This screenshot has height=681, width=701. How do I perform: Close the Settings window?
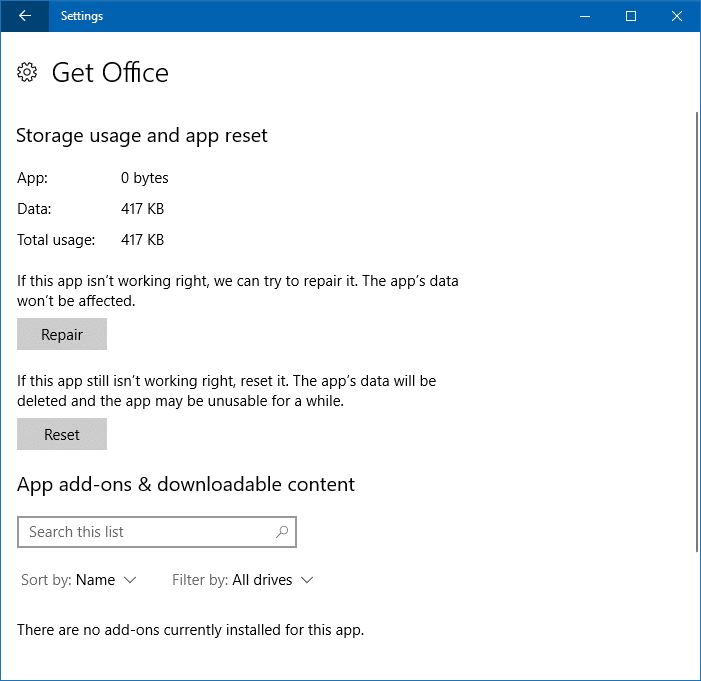[677, 16]
